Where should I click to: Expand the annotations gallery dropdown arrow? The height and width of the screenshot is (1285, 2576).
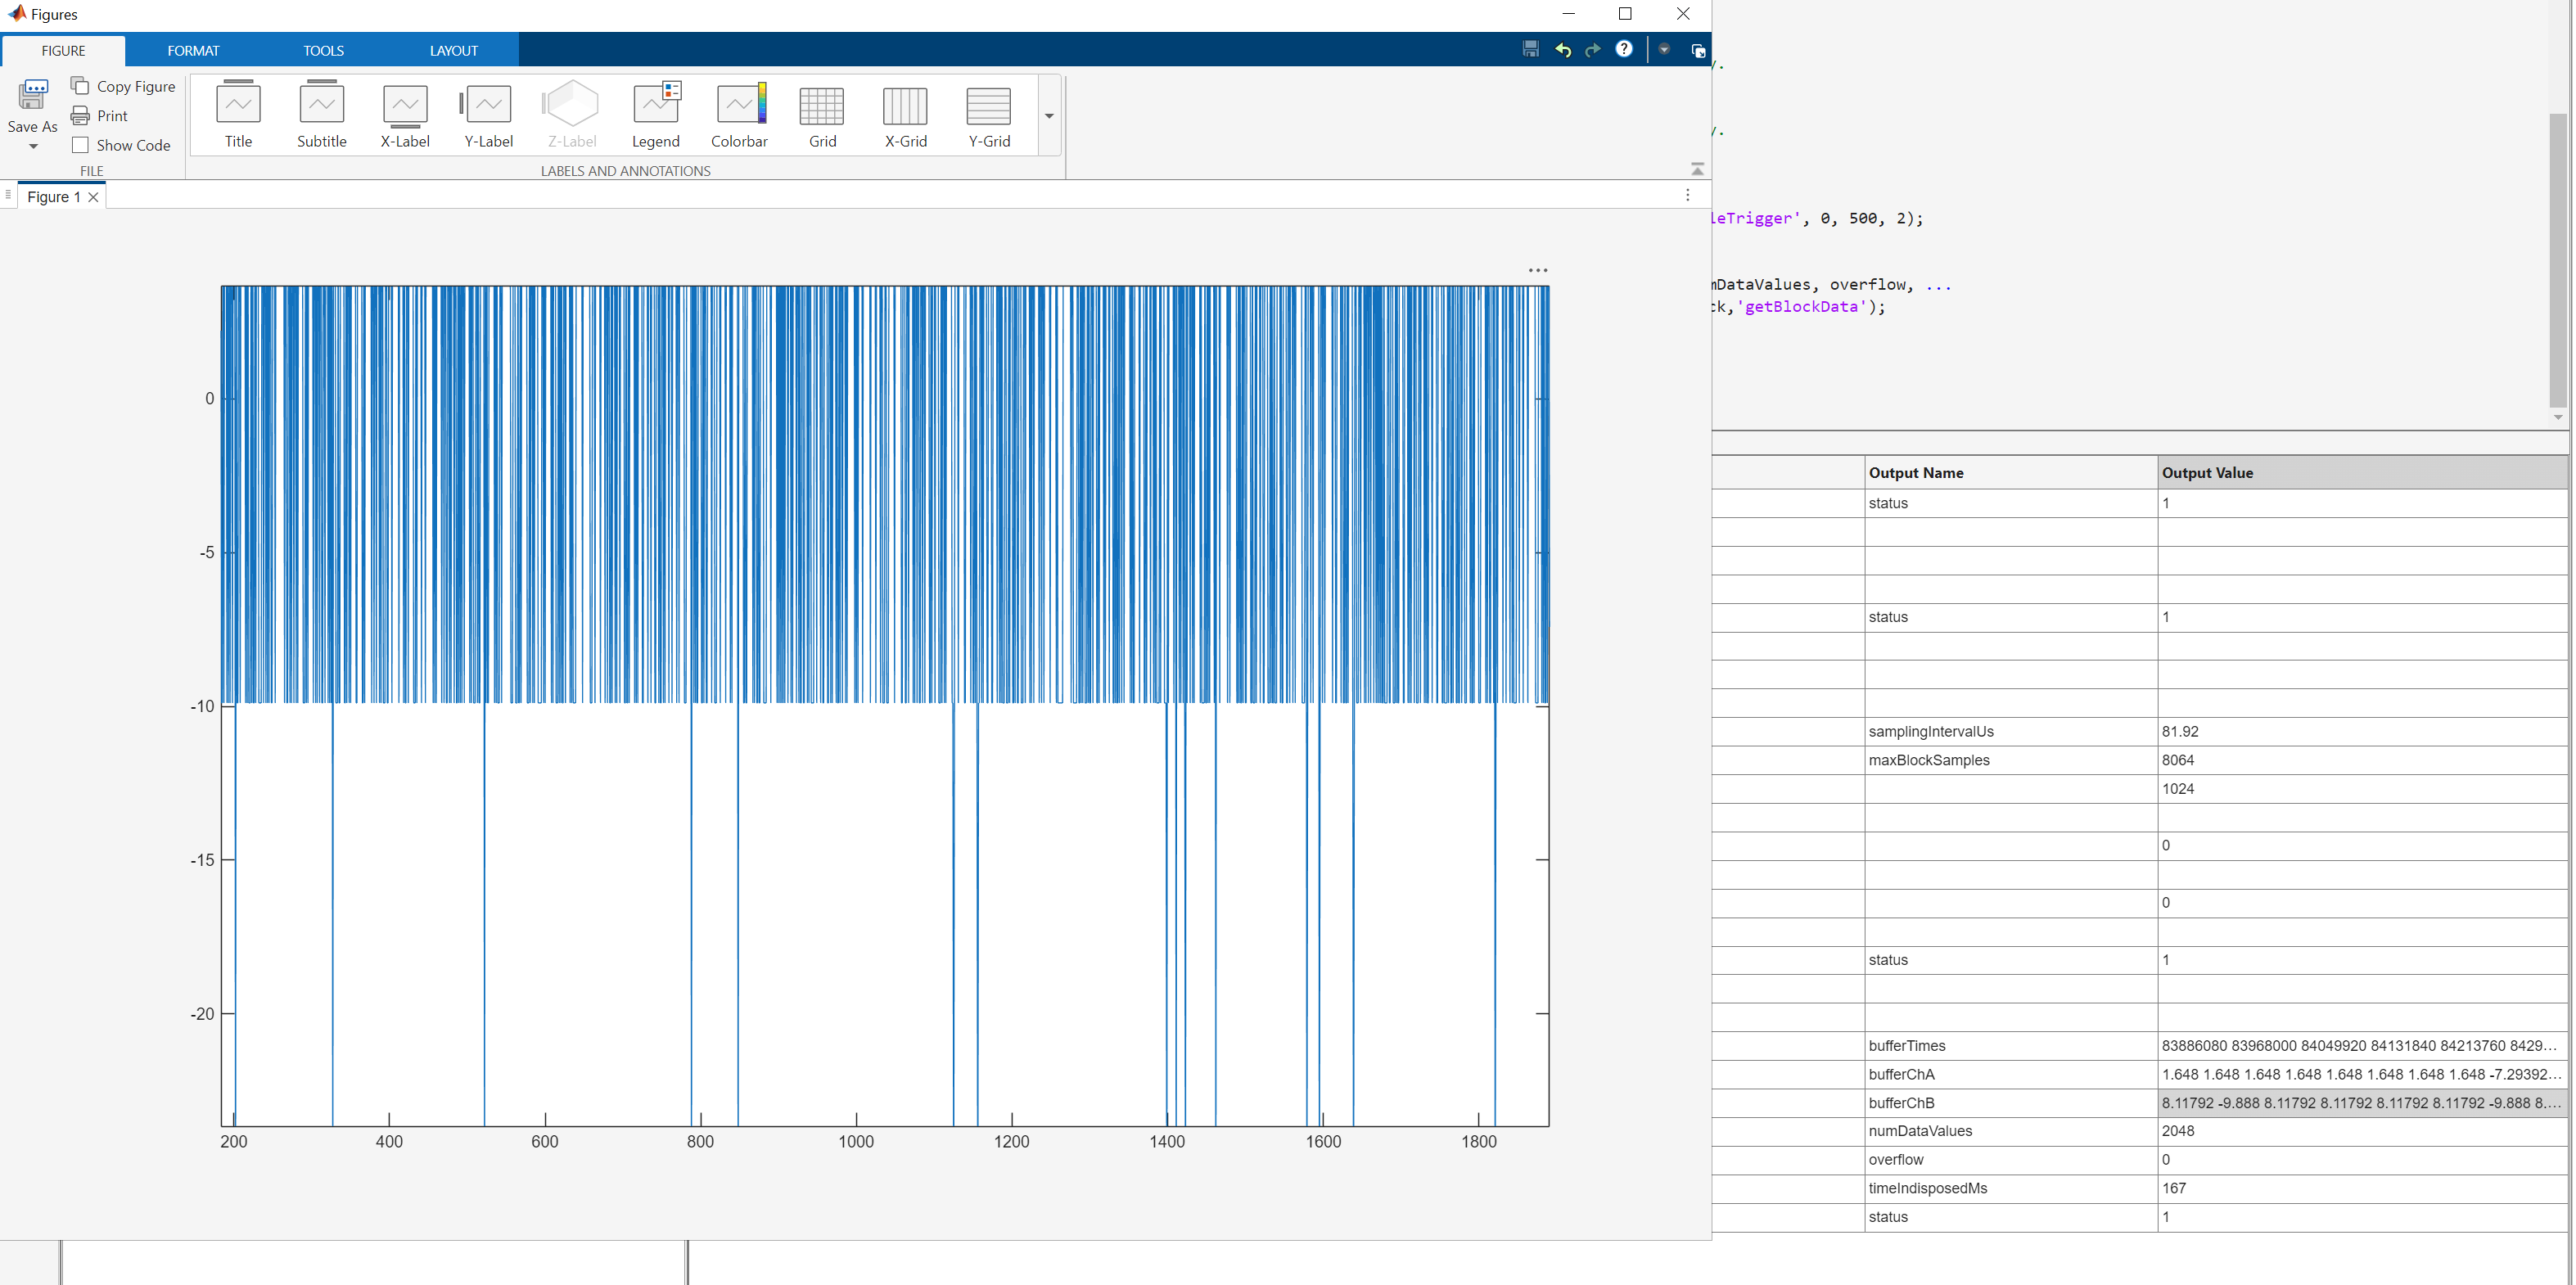tap(1049, 116)
